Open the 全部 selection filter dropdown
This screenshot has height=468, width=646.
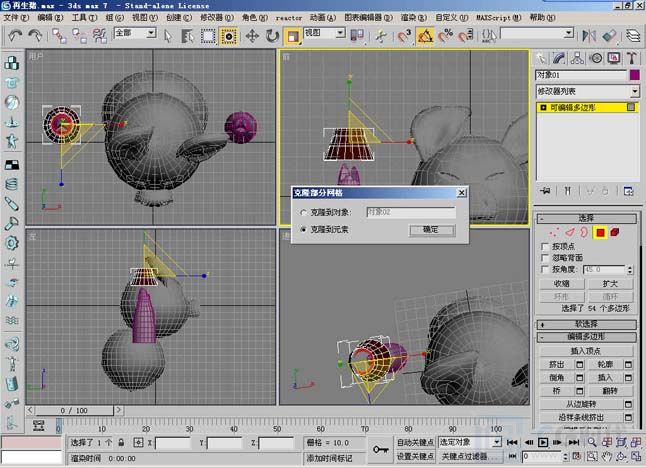[151, 33]
